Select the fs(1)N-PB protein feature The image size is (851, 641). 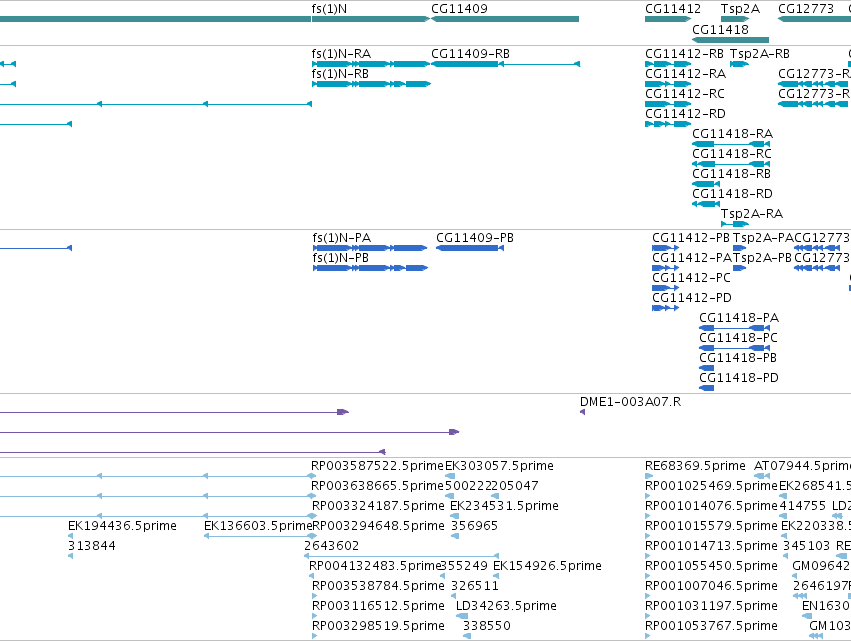(x=370, y=268)
